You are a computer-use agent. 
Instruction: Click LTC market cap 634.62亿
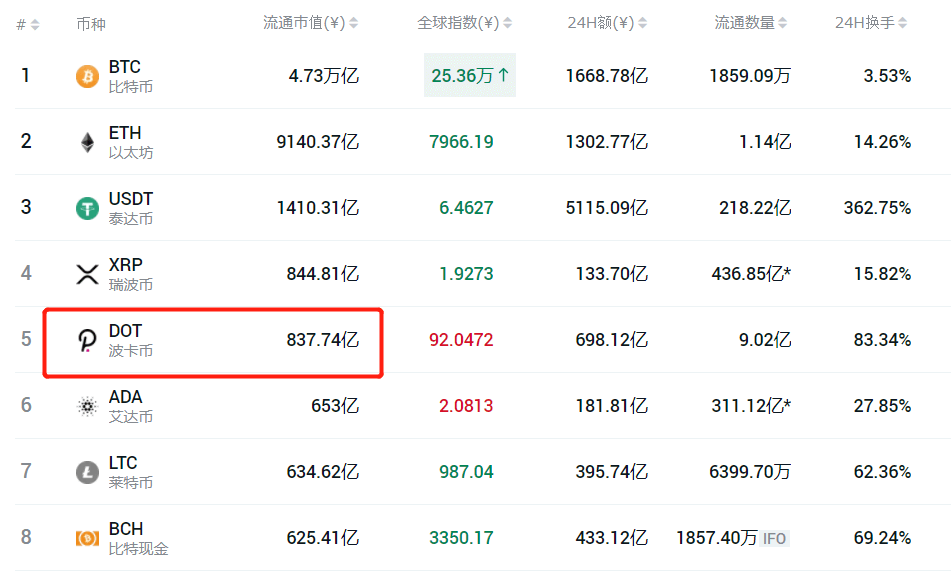point(323,472)
